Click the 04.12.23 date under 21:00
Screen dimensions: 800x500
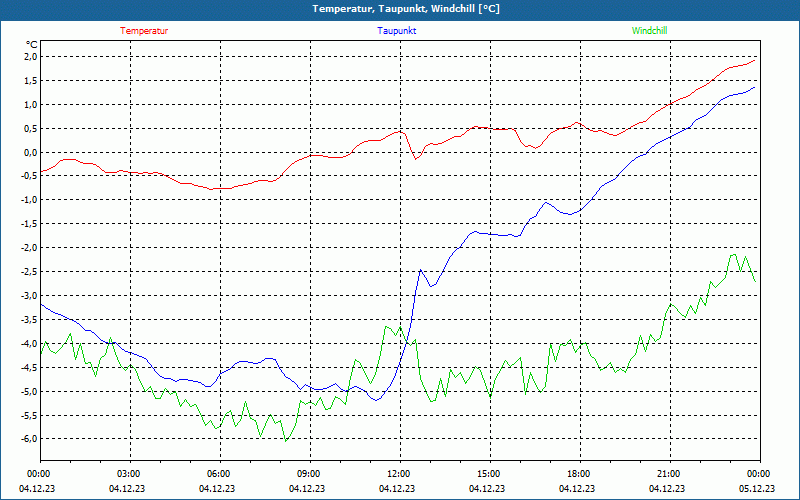tap(667, 488)
